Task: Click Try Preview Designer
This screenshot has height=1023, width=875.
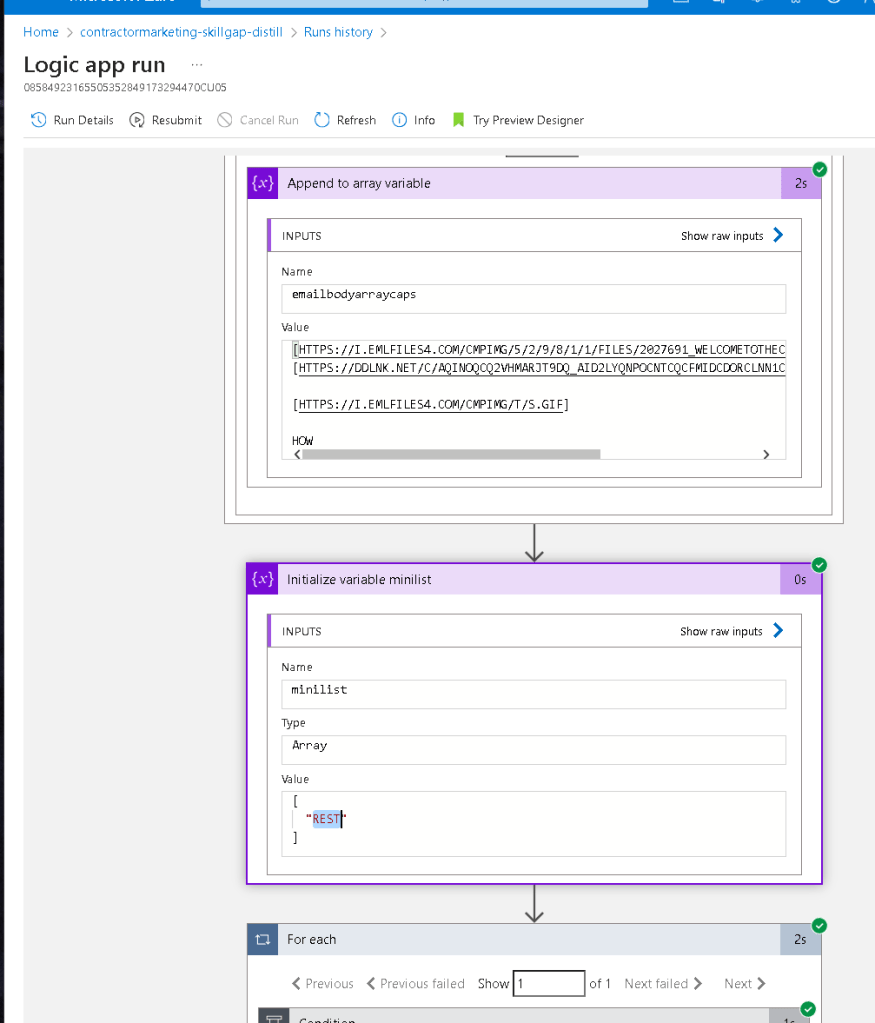Action: coord(517,120)
